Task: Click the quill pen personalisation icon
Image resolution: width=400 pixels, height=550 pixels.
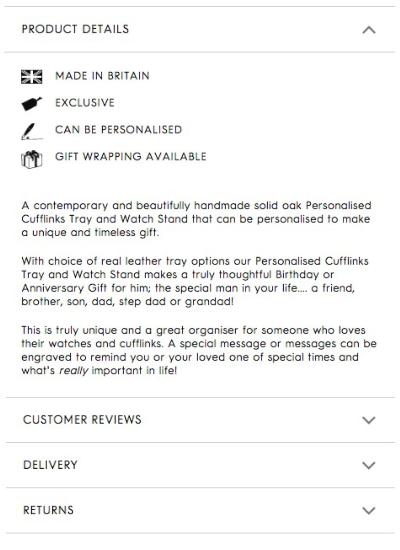Action: pos(32,132)
